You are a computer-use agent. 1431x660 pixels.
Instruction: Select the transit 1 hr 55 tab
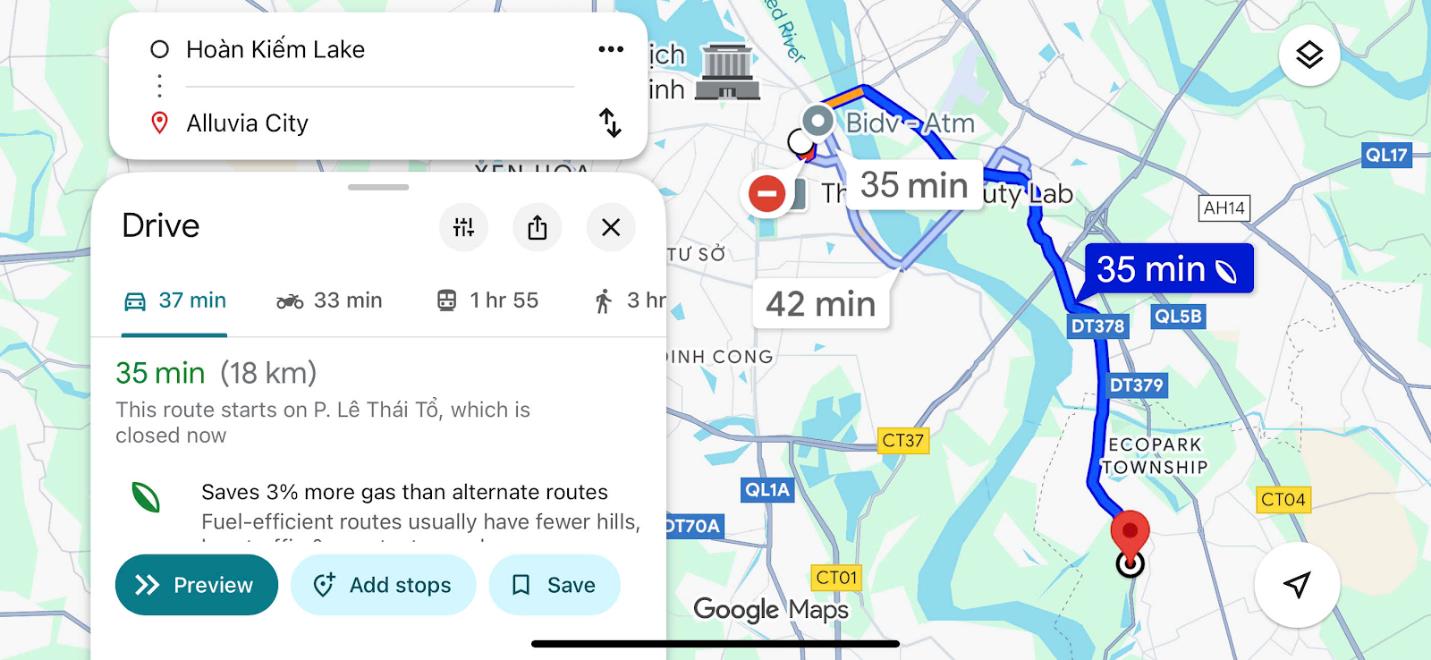(487, 300)
